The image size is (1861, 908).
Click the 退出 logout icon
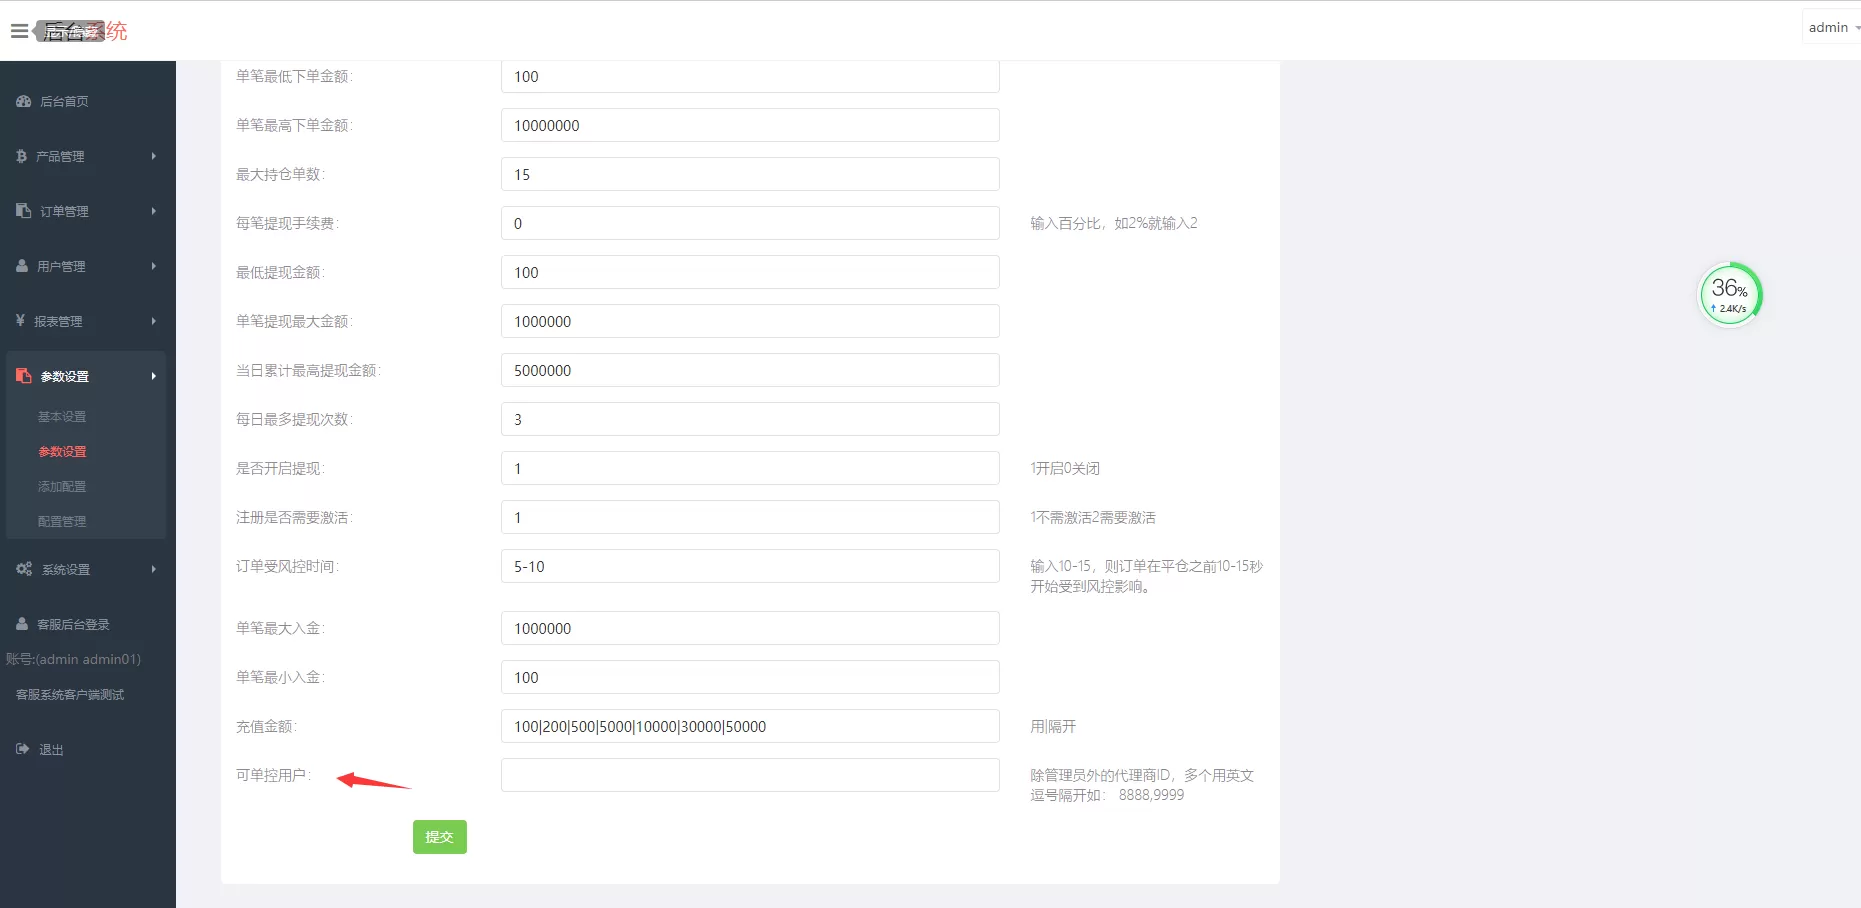[x=20, y=749]
